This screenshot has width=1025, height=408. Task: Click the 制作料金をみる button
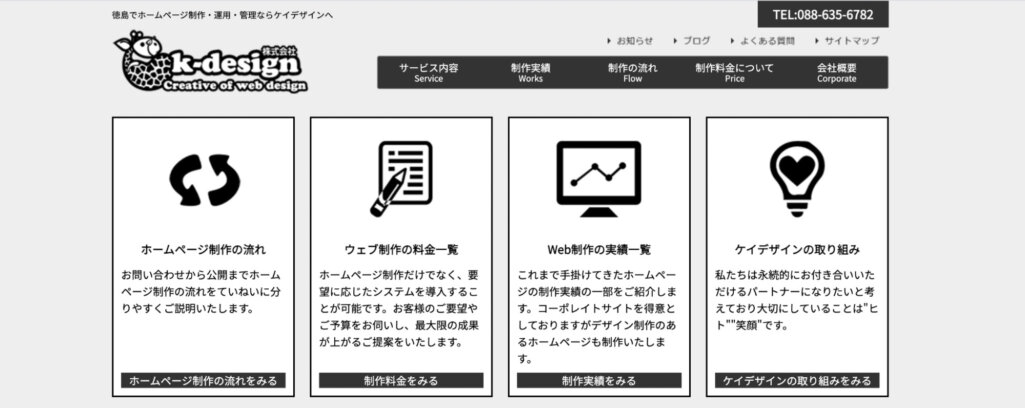point(401,381)
